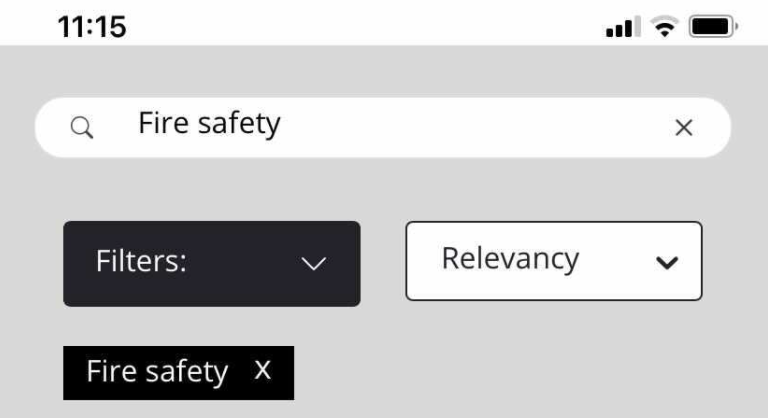Click the 'Relevancy' sort label text
This screenshot has width=768, height=418.
click(x=510, y=259)
